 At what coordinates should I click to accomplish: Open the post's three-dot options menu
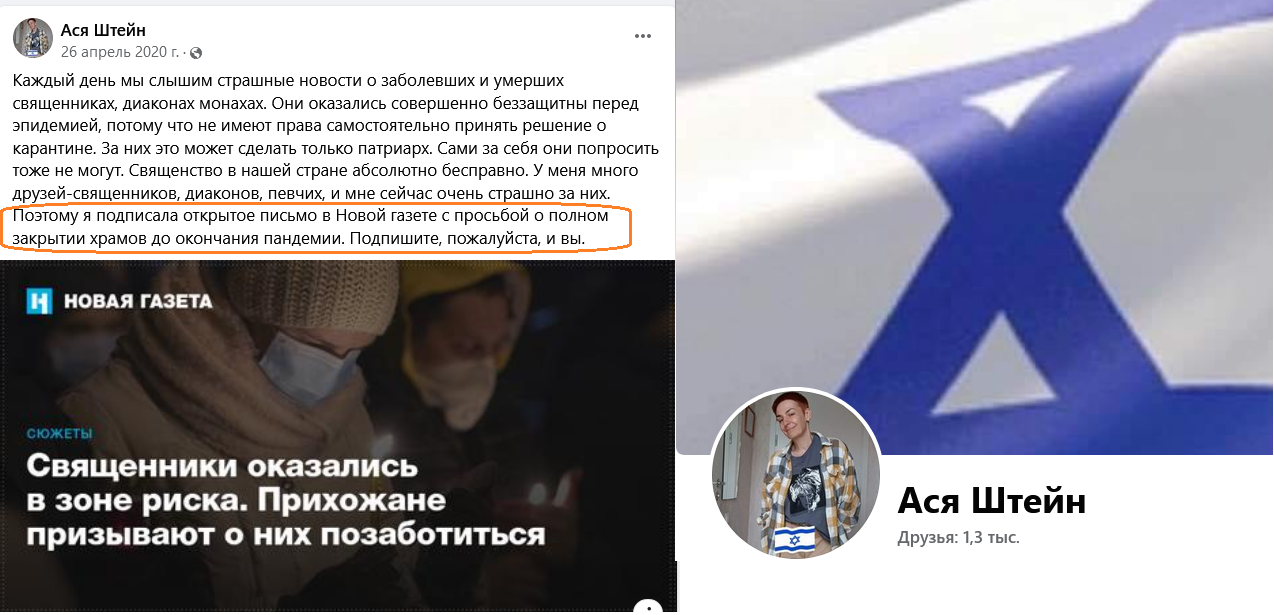(x=643, y=36)
